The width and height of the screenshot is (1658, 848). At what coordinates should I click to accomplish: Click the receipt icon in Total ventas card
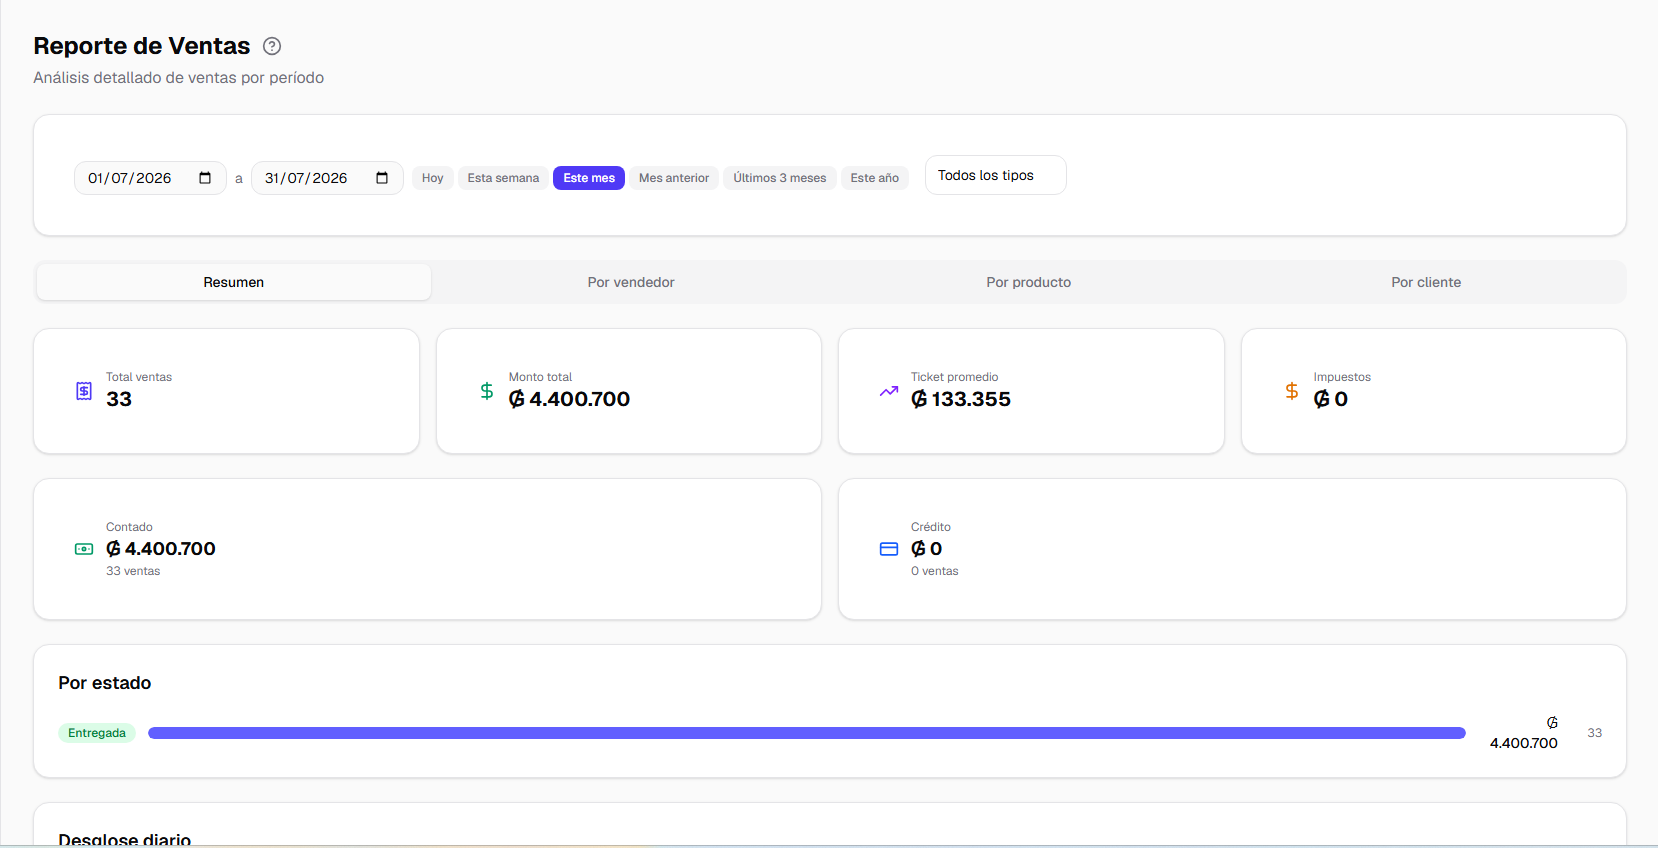coord(84,391)
